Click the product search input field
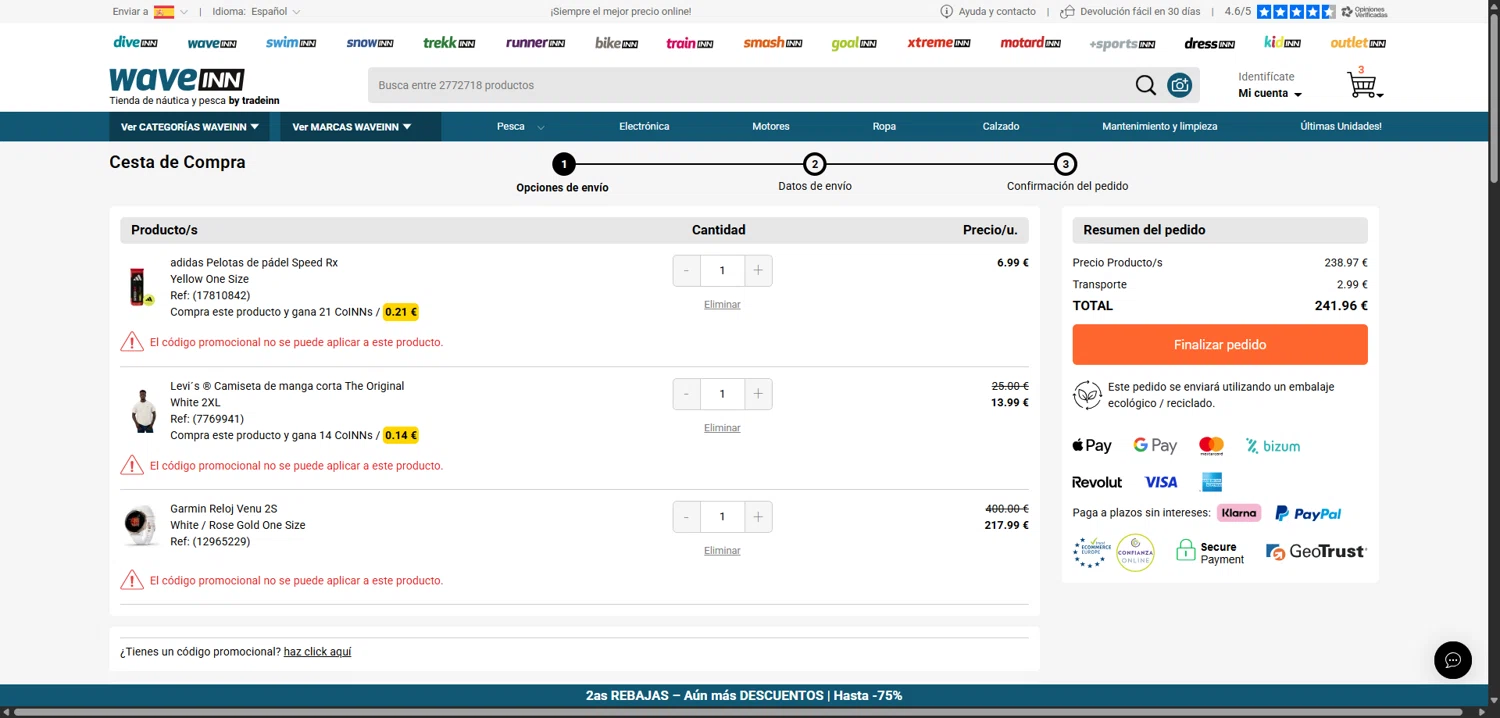 click(750, 85)
